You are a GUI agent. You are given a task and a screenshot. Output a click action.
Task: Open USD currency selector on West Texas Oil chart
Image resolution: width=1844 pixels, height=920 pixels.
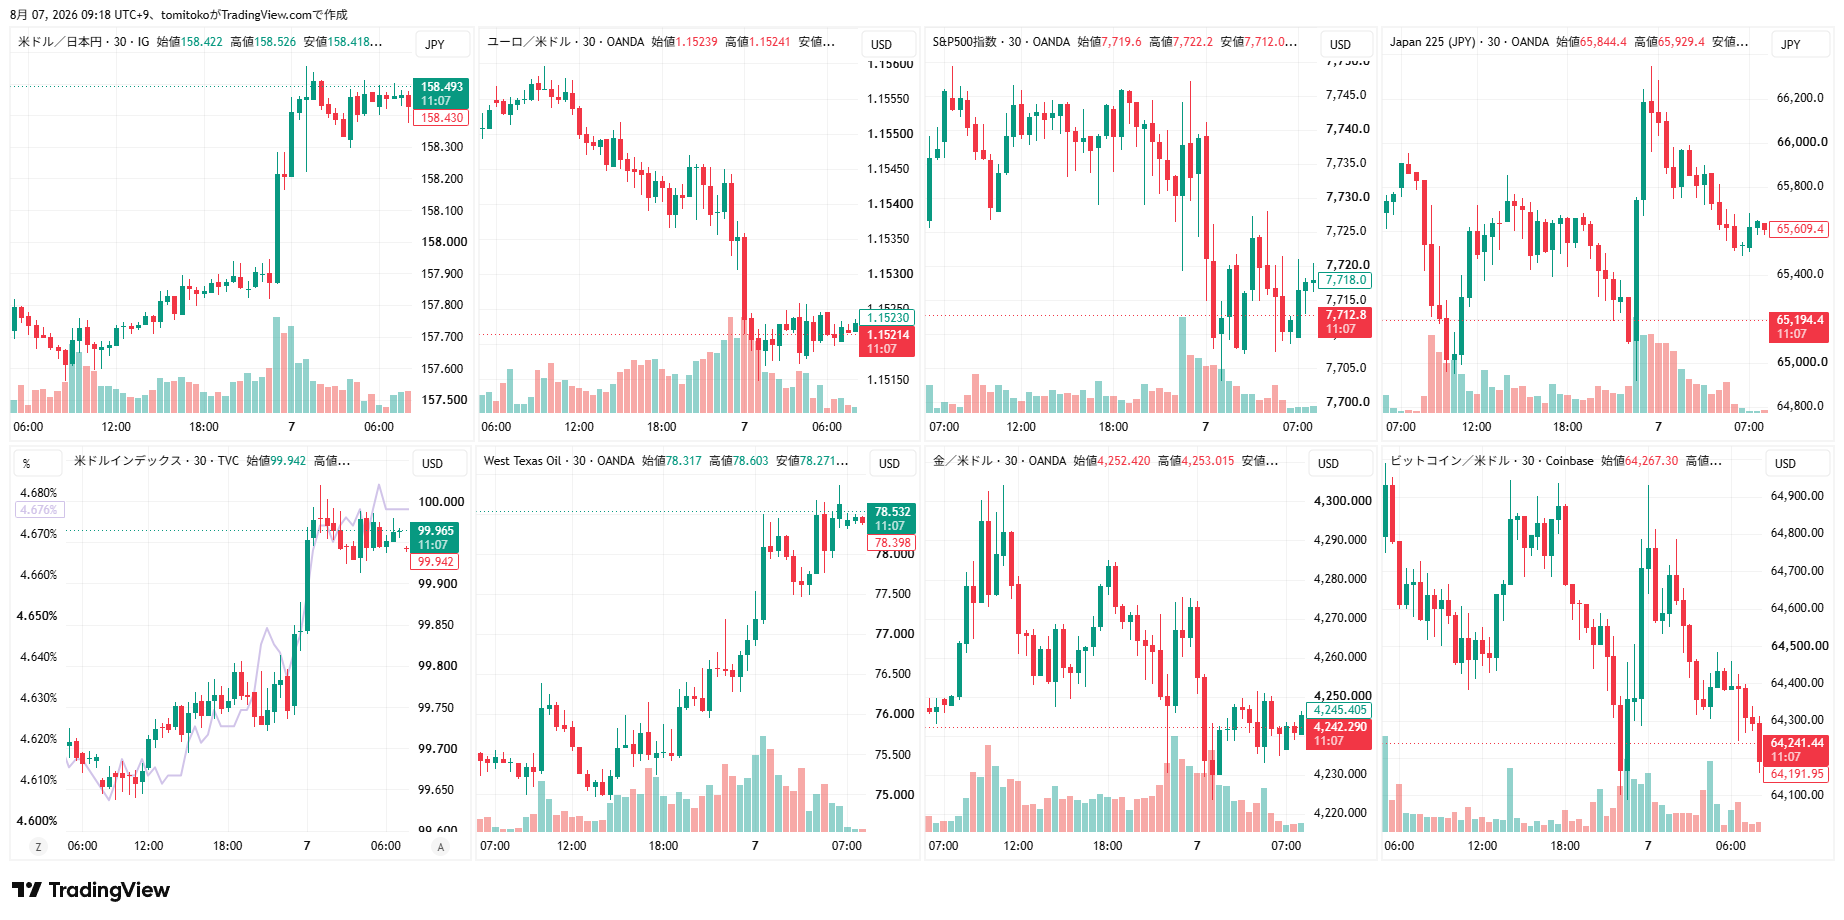[x=889, y=464]
